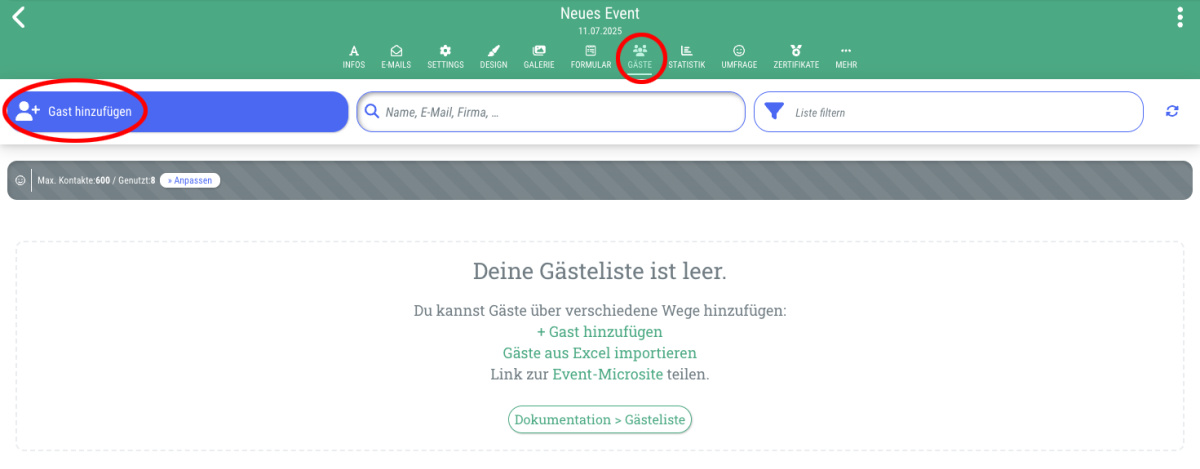Open the Settings tab
Image resolution: width=1200 pixels, height=469 pixels.
point(445,57)
